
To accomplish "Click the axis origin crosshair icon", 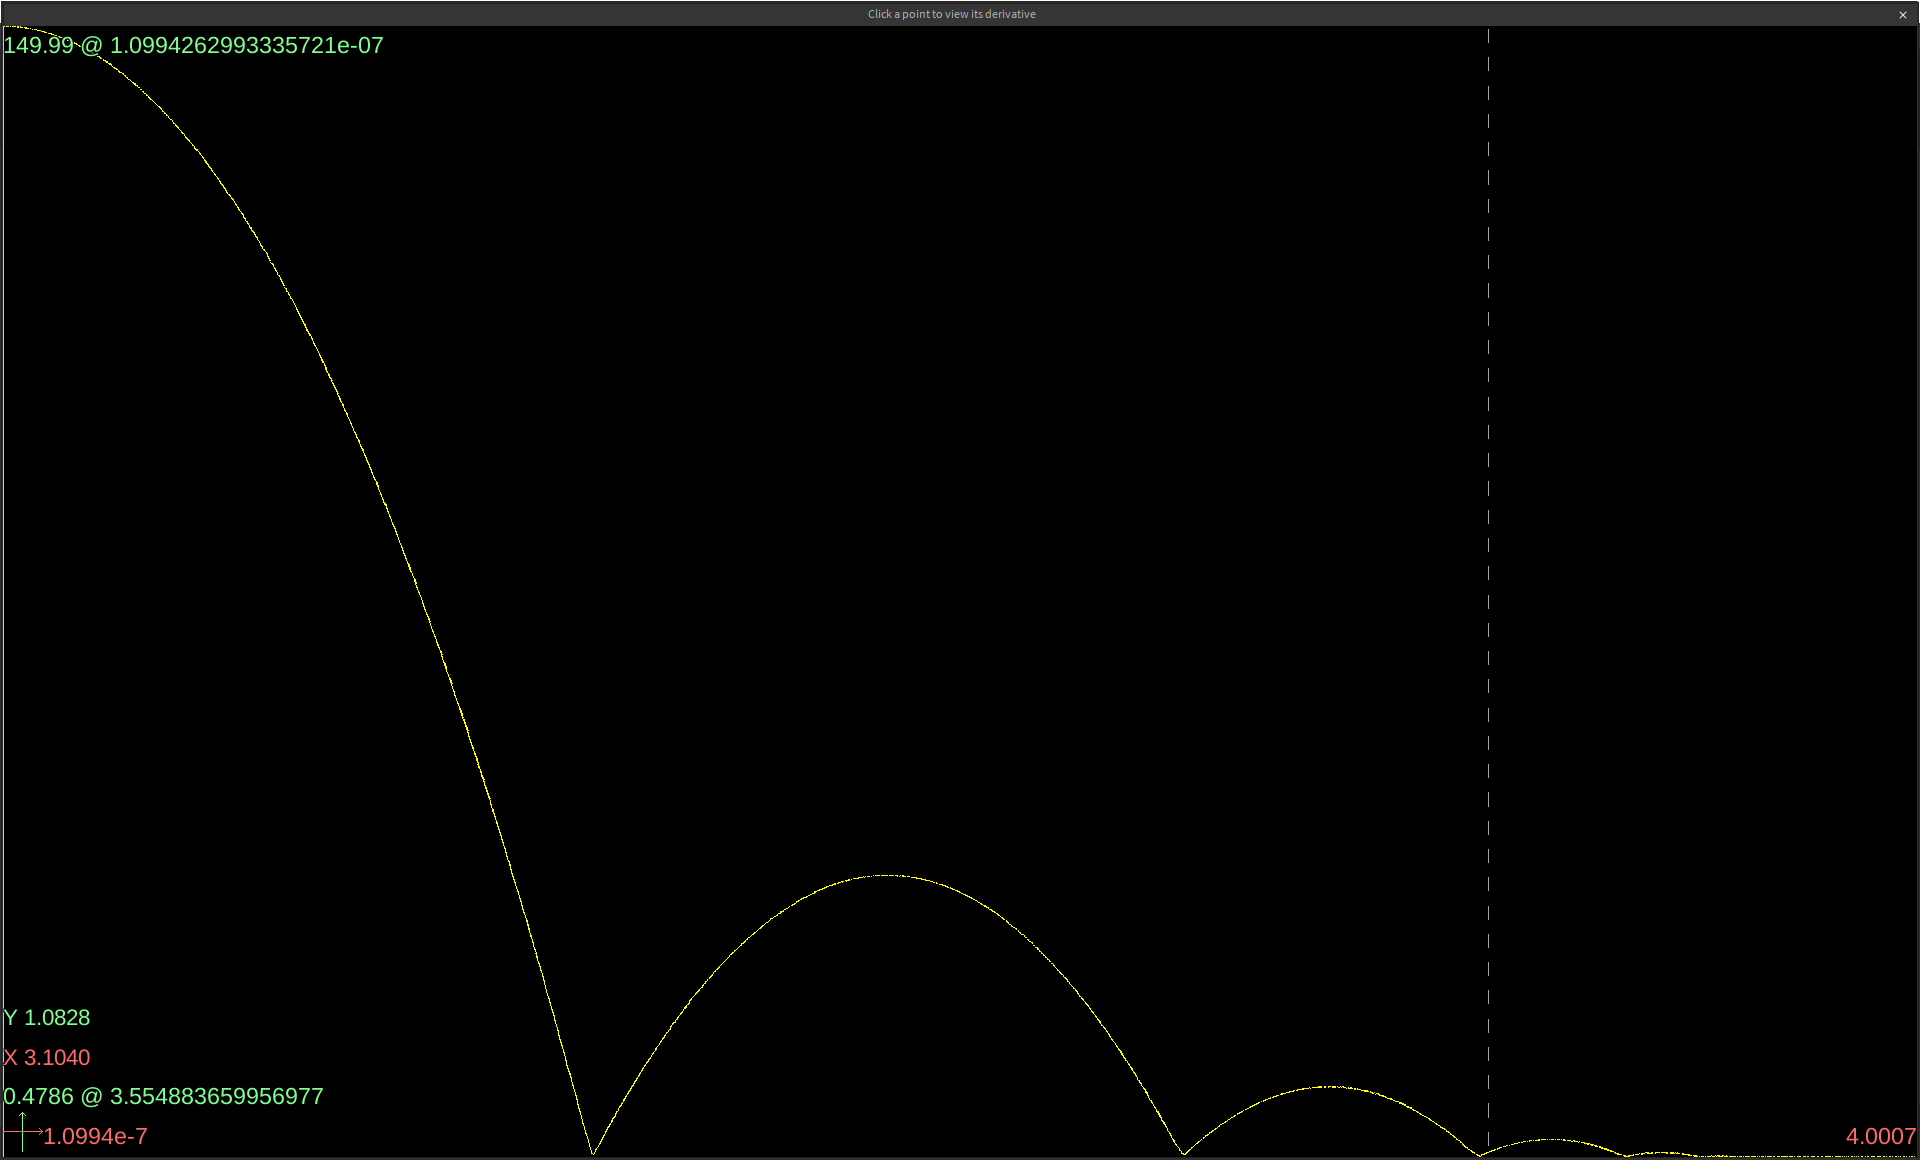I will [x=22, y=1132].
